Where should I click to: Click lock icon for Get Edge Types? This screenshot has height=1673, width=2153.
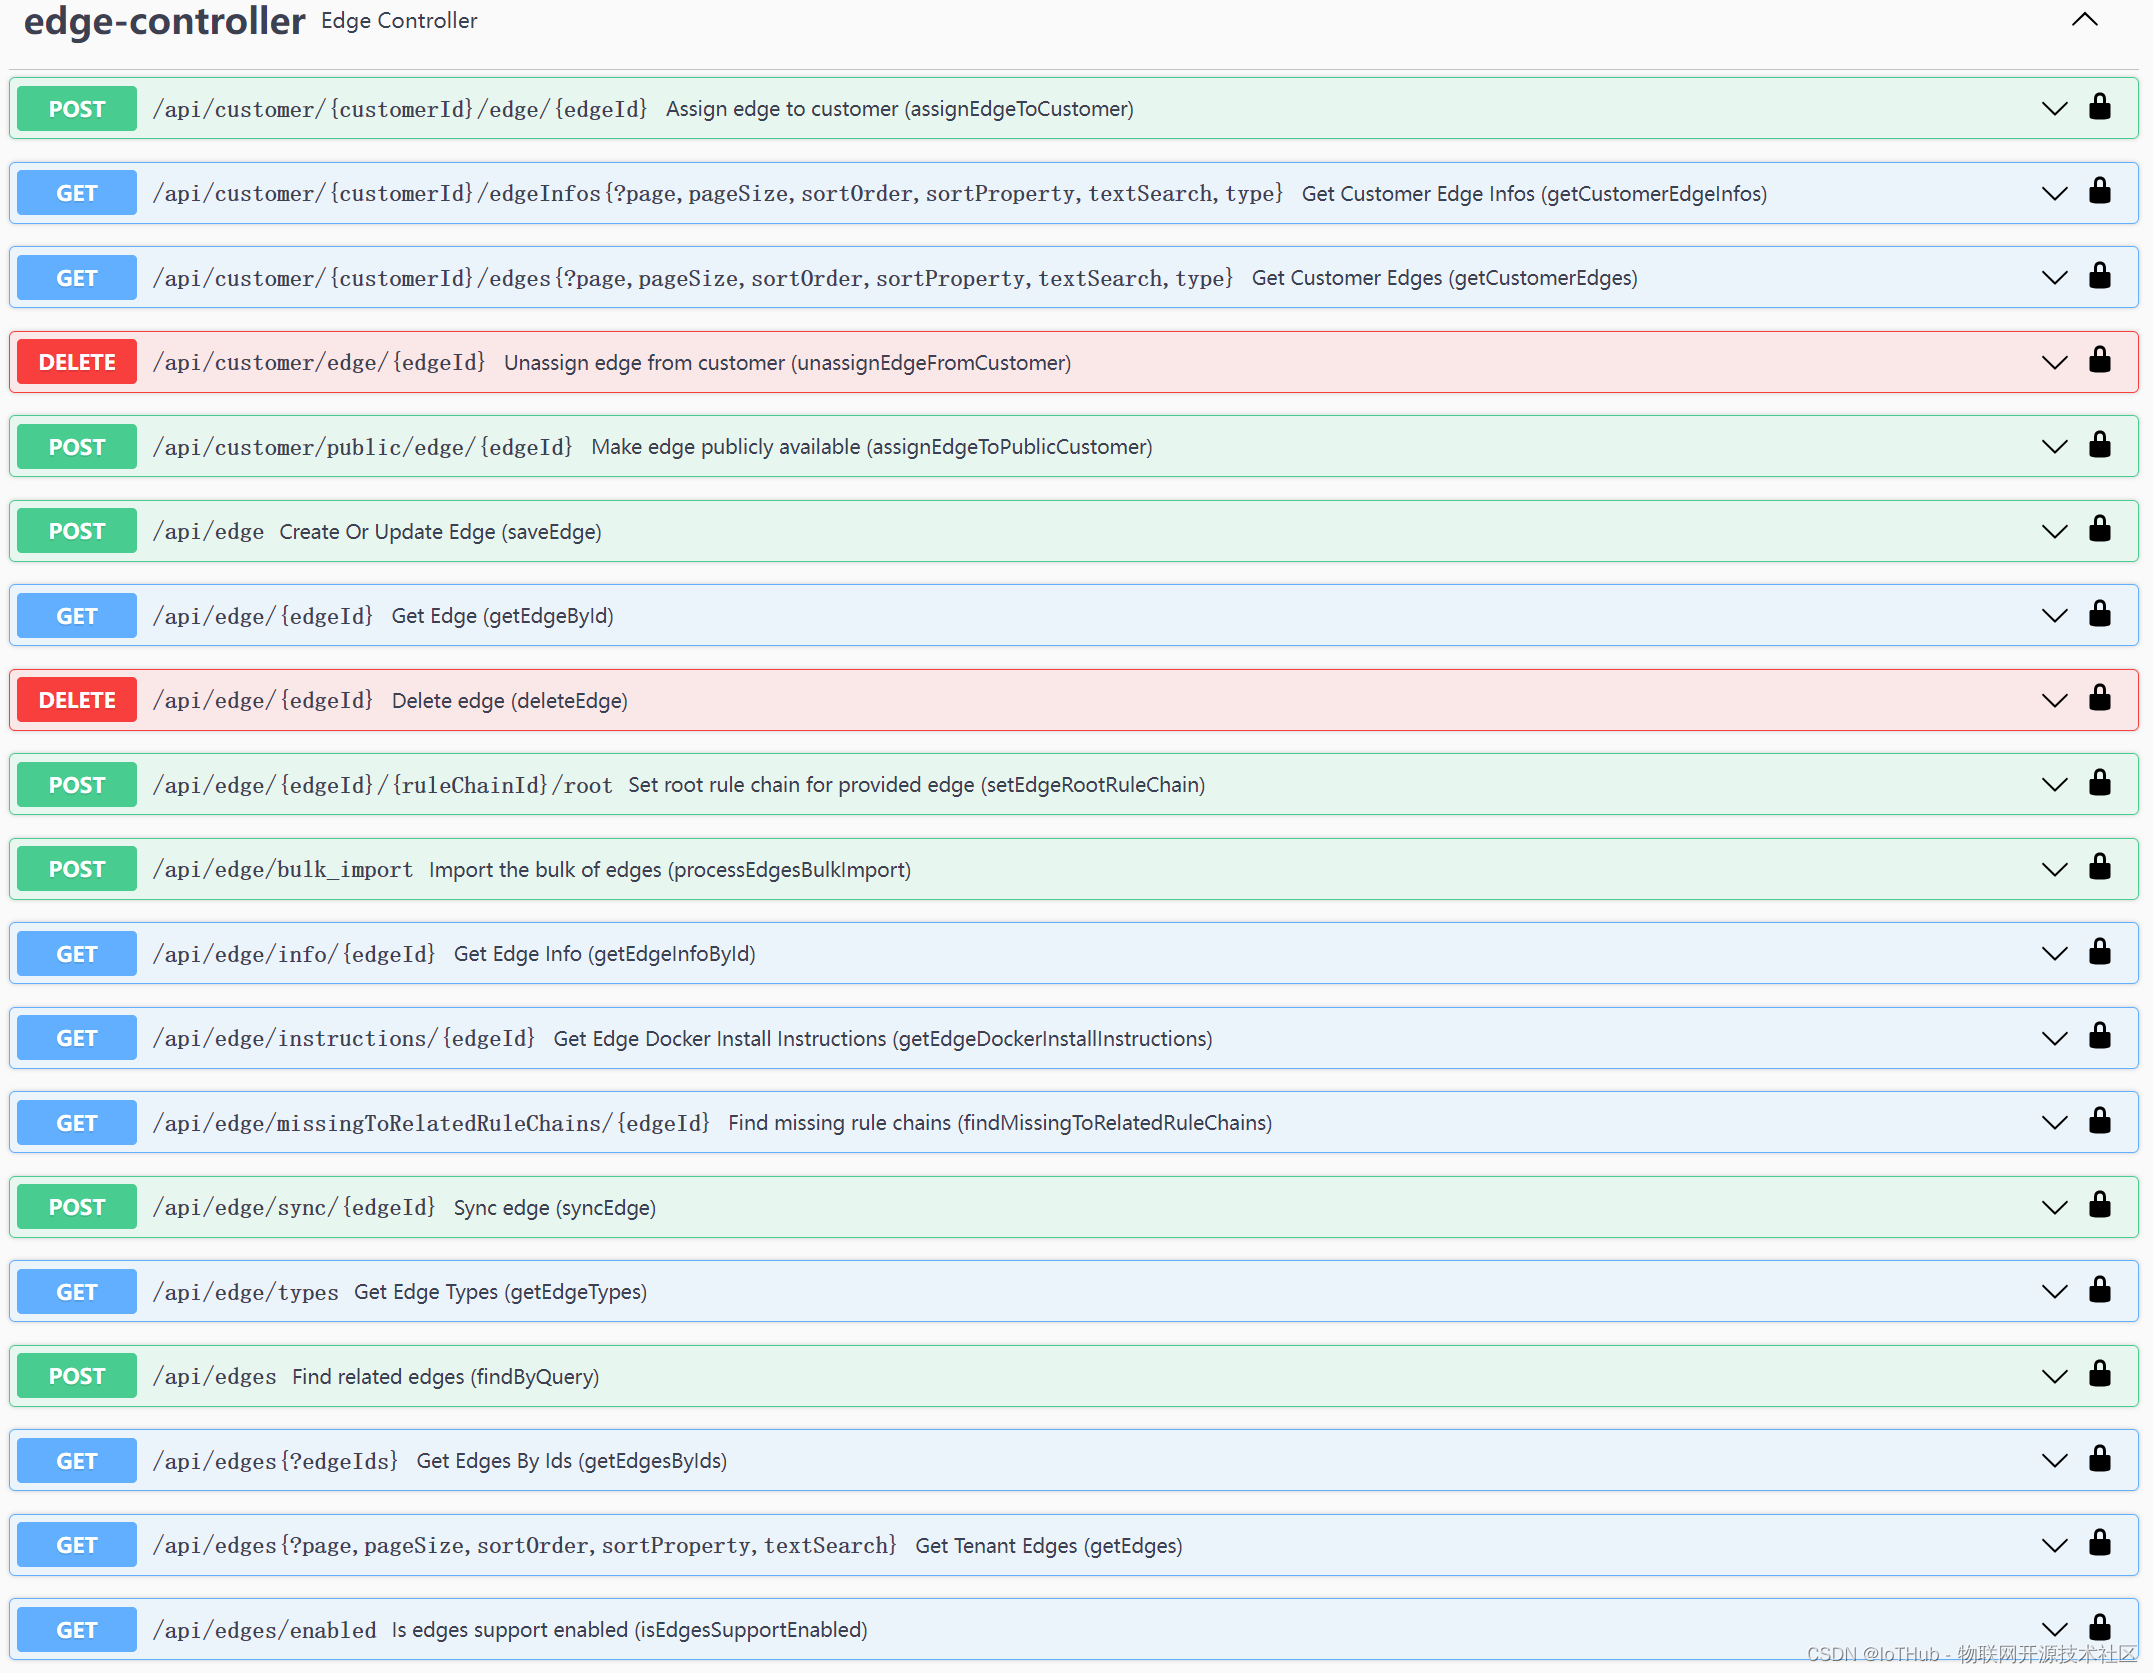click(x=2099, y=1290)
